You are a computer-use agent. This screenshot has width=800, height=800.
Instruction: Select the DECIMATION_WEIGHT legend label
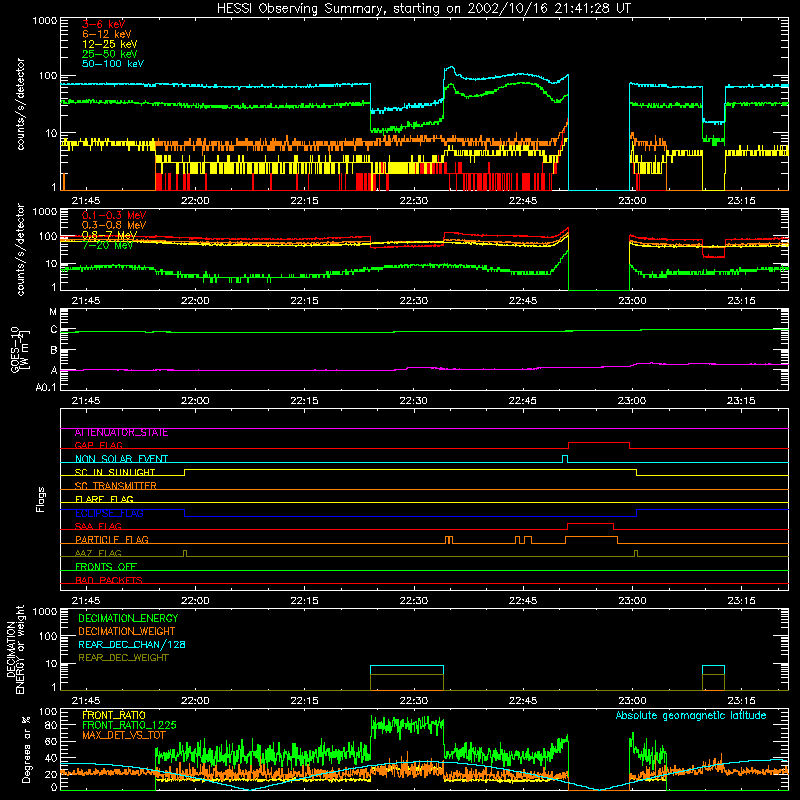(x=127, y=631)
